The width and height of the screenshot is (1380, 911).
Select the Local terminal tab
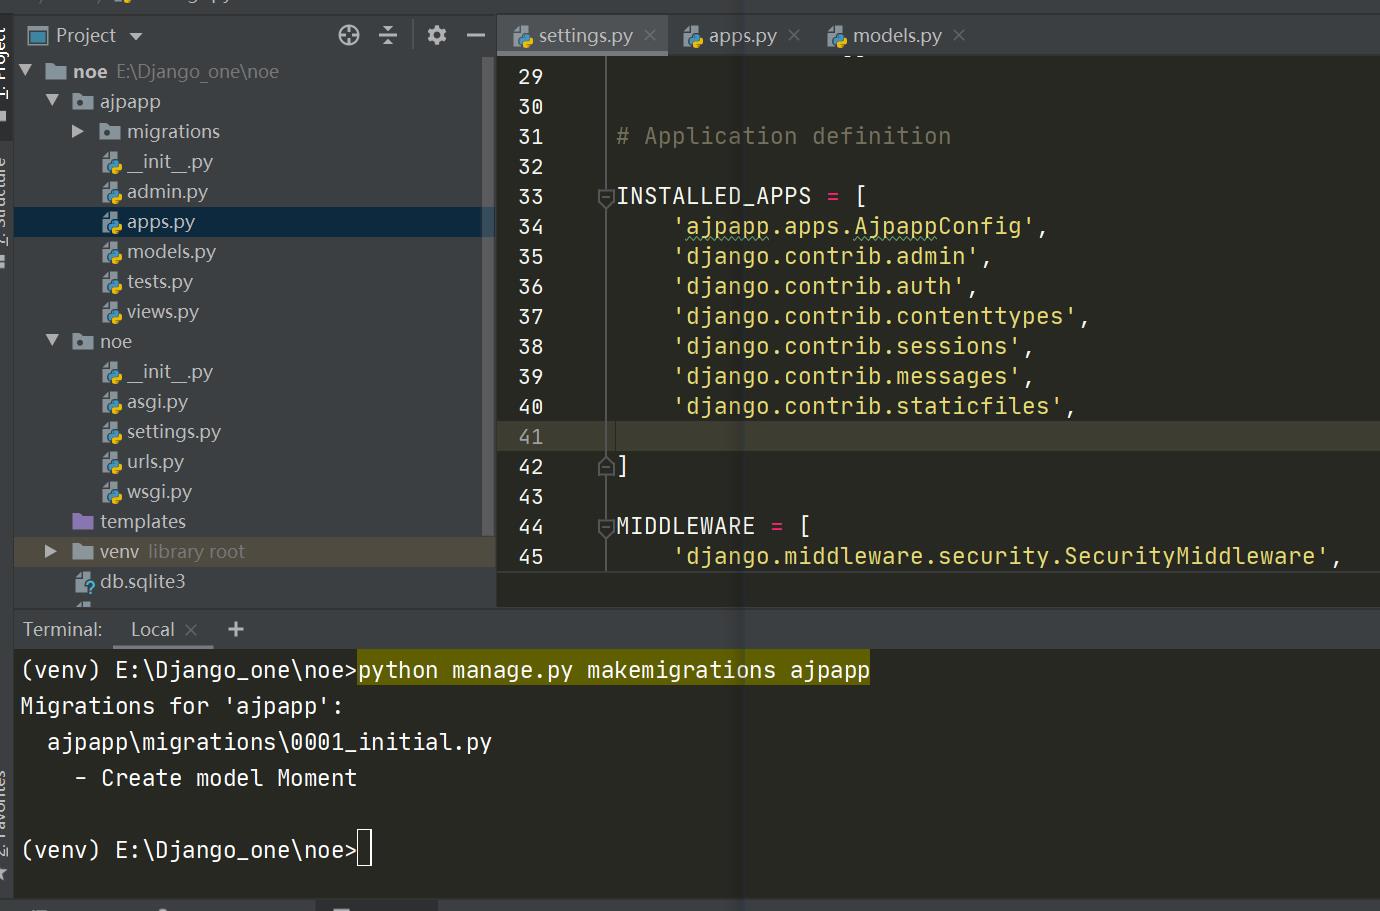[x=152, y=629]
